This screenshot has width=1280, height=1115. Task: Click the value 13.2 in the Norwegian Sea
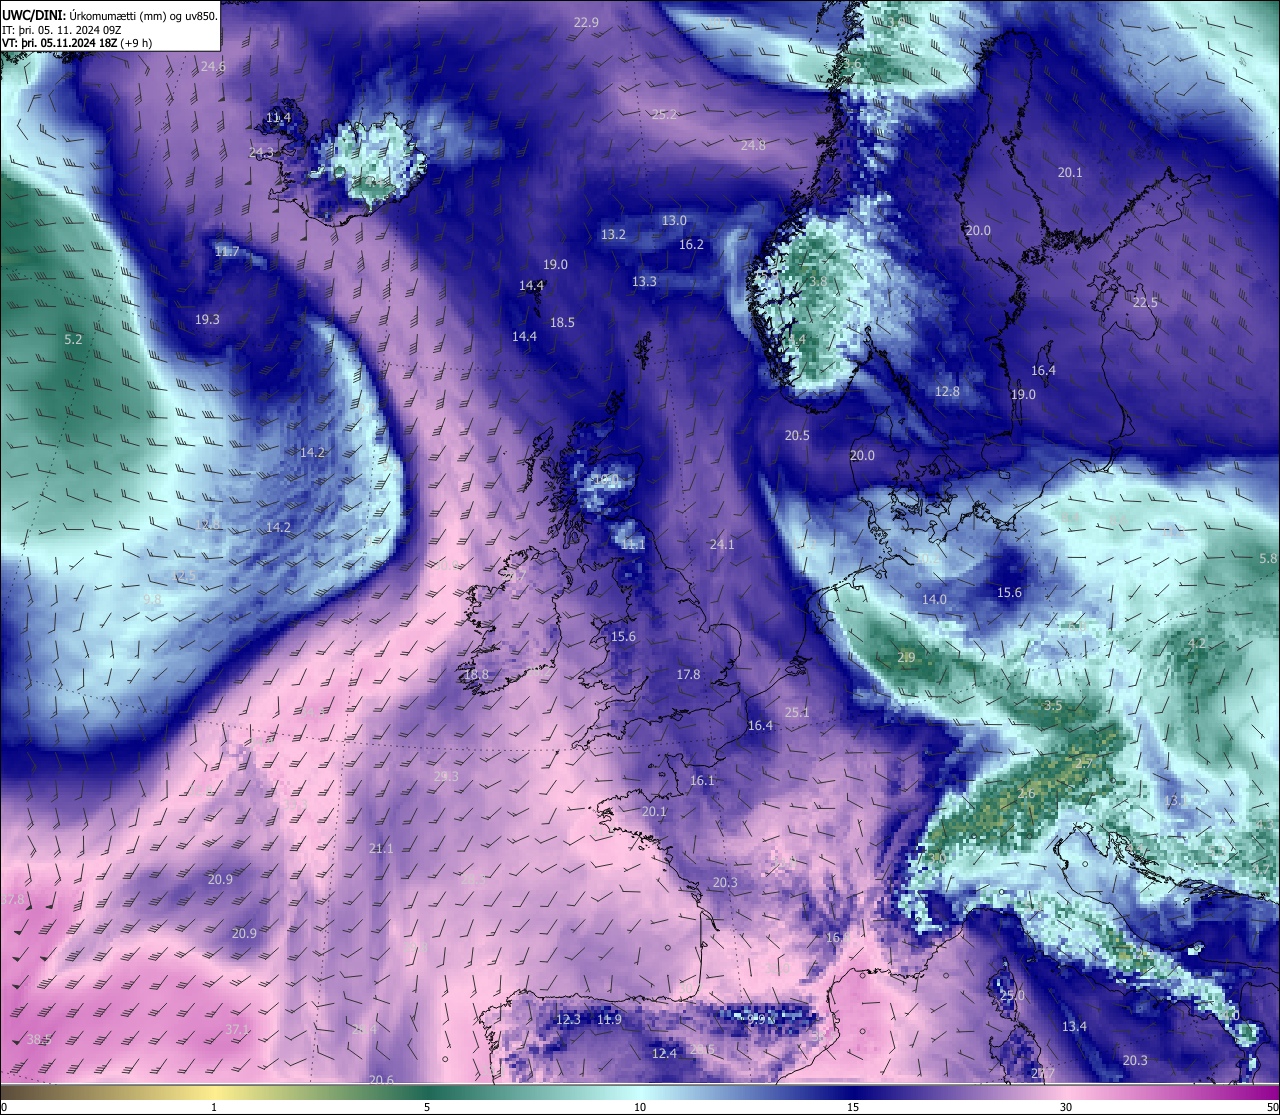(x=613, y=234)
